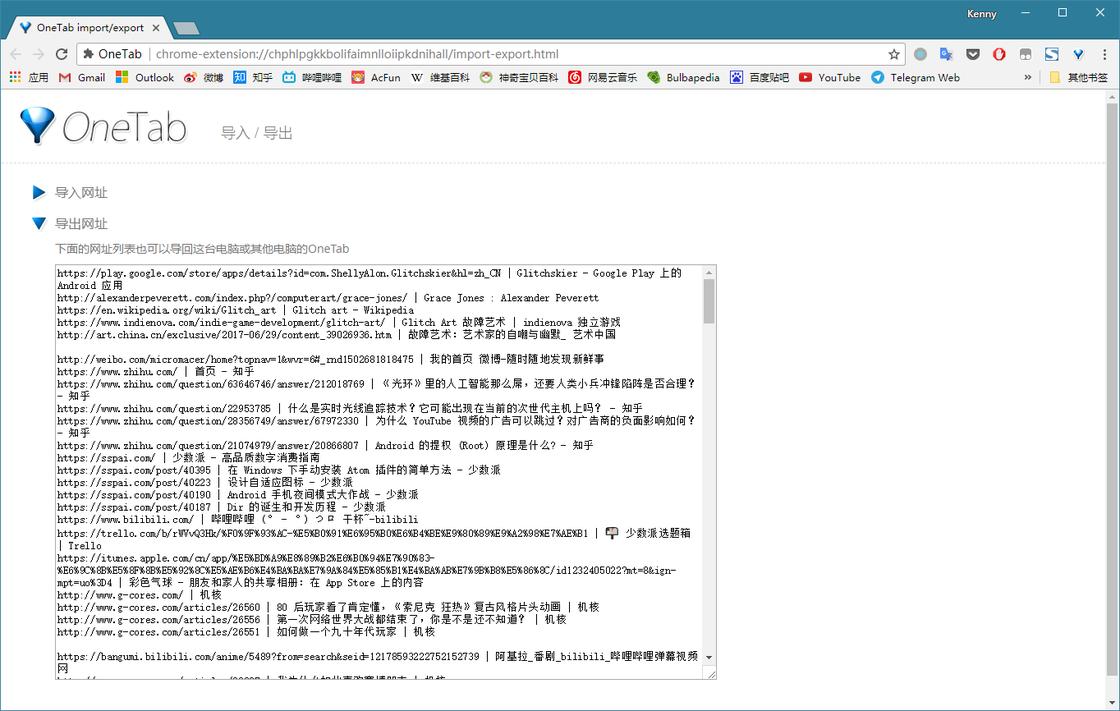The width and height of the screenshot is (1120, 711).
Task: Open the 百度贴吧 bookmark
Action: 759,77
